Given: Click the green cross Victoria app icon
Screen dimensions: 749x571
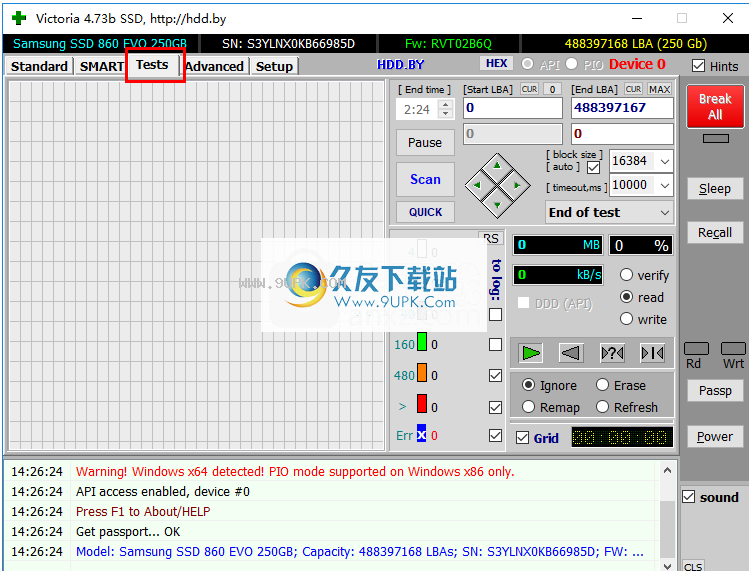Looking at the screenshot, I should click(19, 18).
